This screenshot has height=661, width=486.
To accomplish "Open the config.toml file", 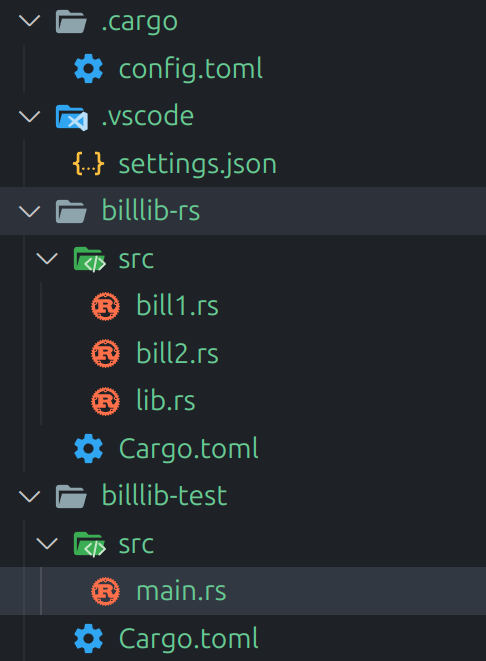I will (x=191, y=69).
